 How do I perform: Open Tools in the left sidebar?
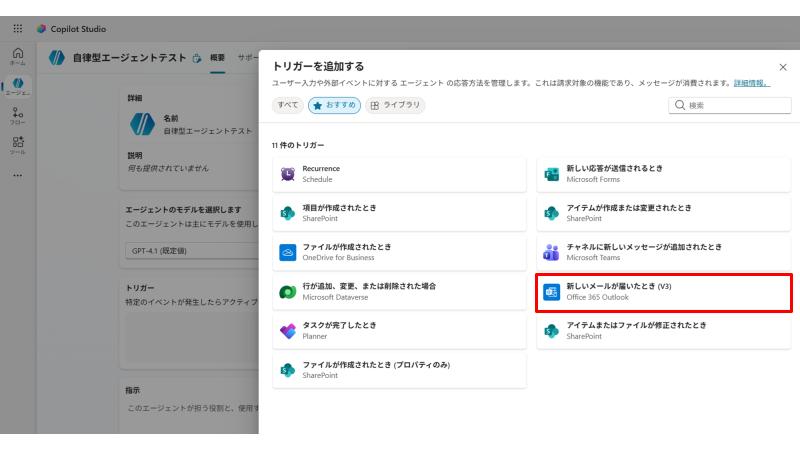pyautogui.click(x=17, y=145)
